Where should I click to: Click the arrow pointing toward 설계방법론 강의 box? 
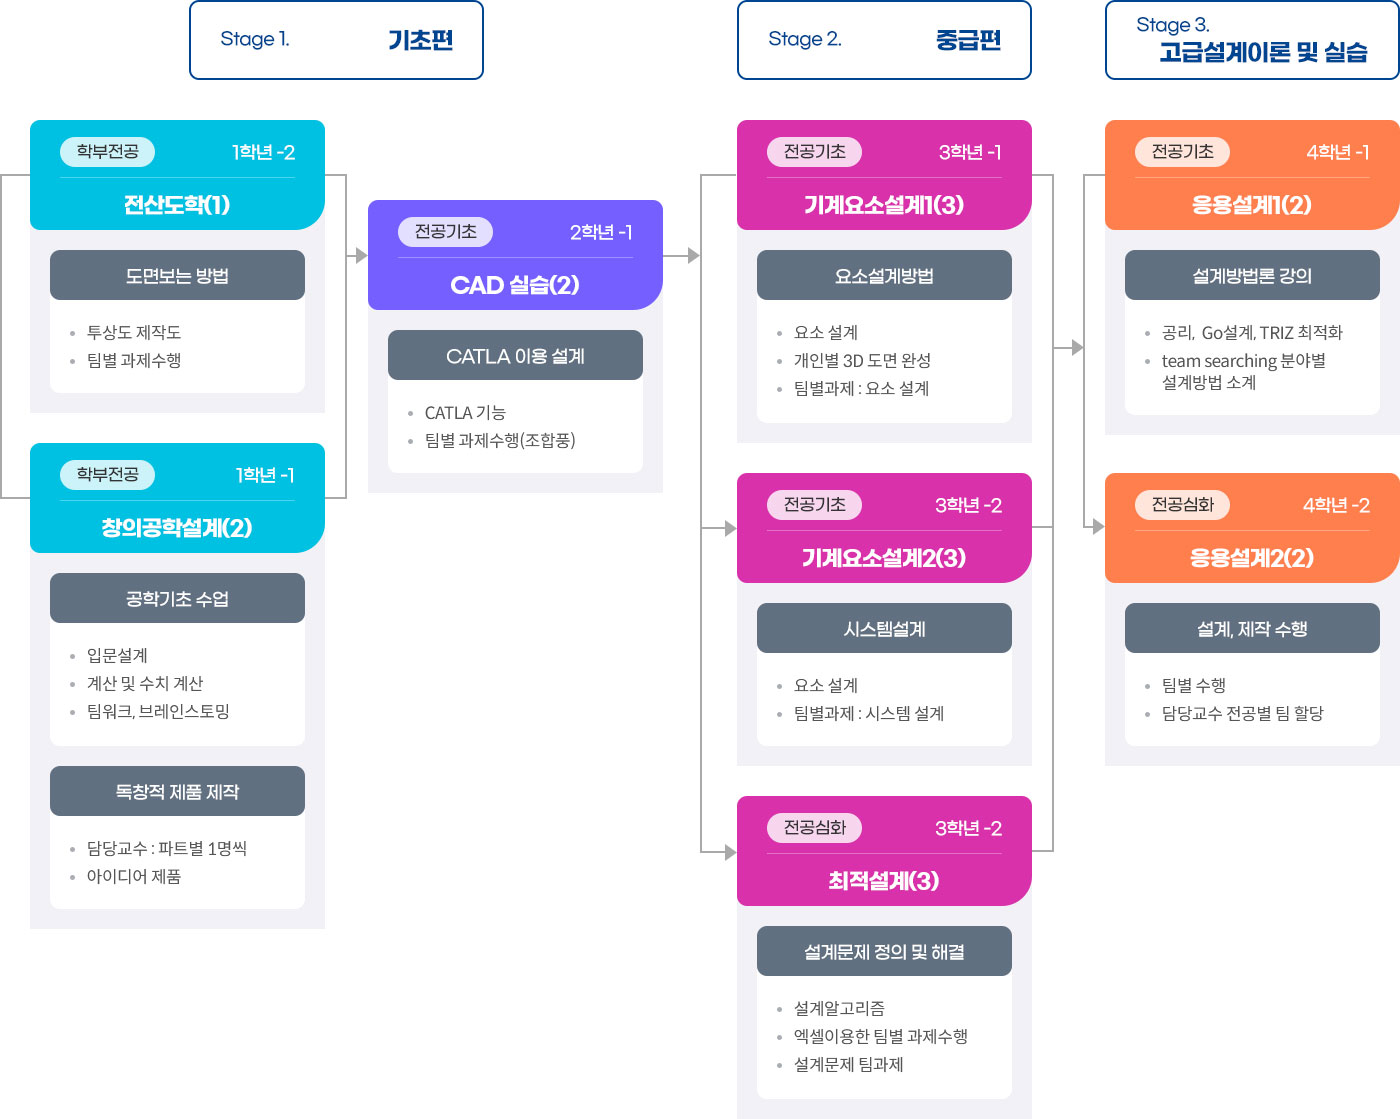(1077, 347)
